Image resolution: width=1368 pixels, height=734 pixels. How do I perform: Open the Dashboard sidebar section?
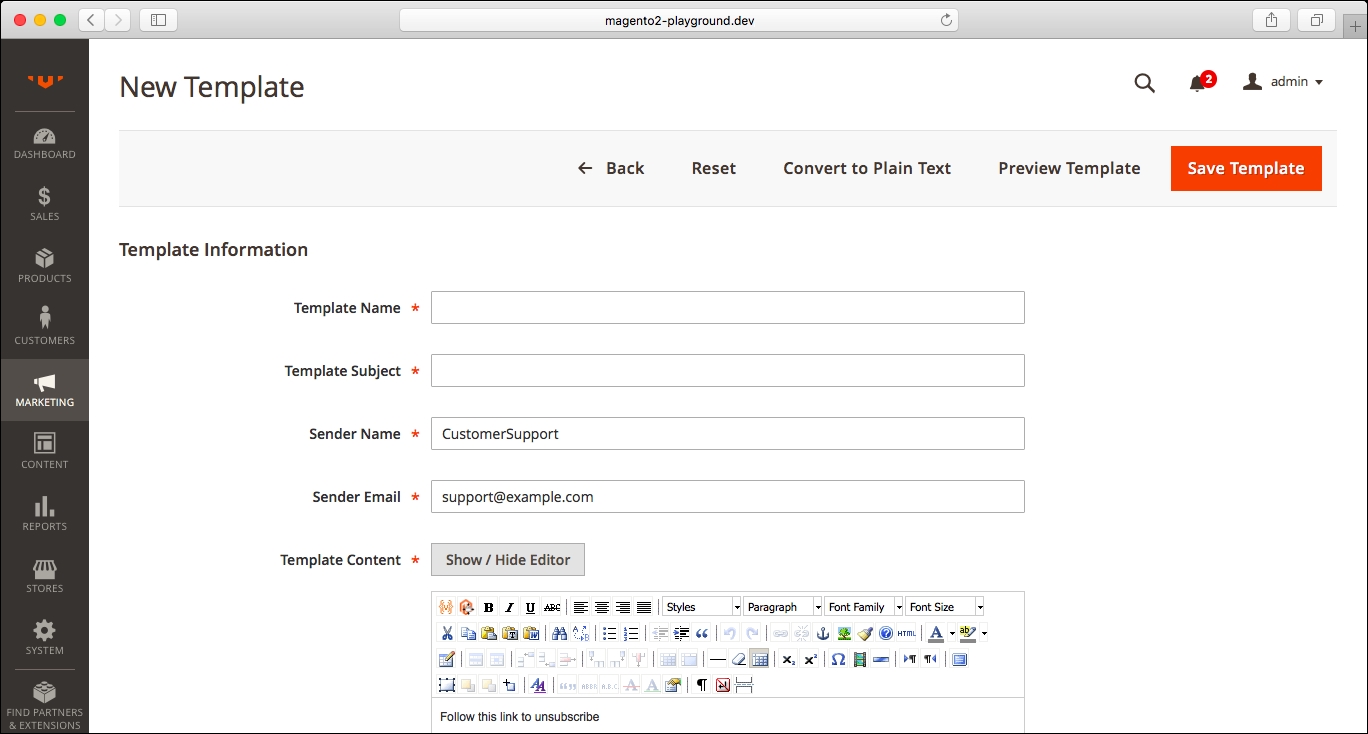(x=44, y=143)
